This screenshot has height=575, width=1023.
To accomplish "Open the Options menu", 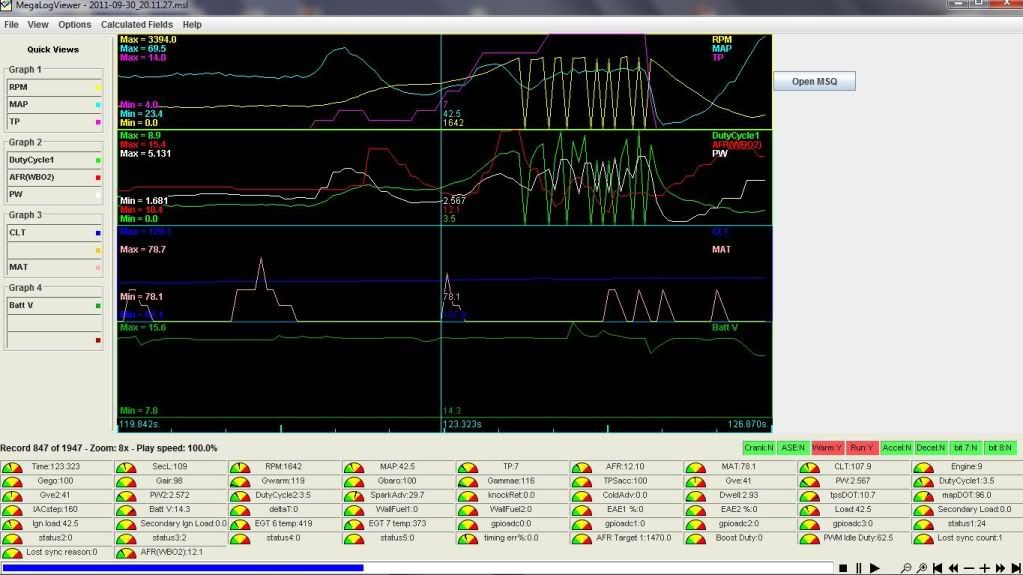I will click(74, 25).
